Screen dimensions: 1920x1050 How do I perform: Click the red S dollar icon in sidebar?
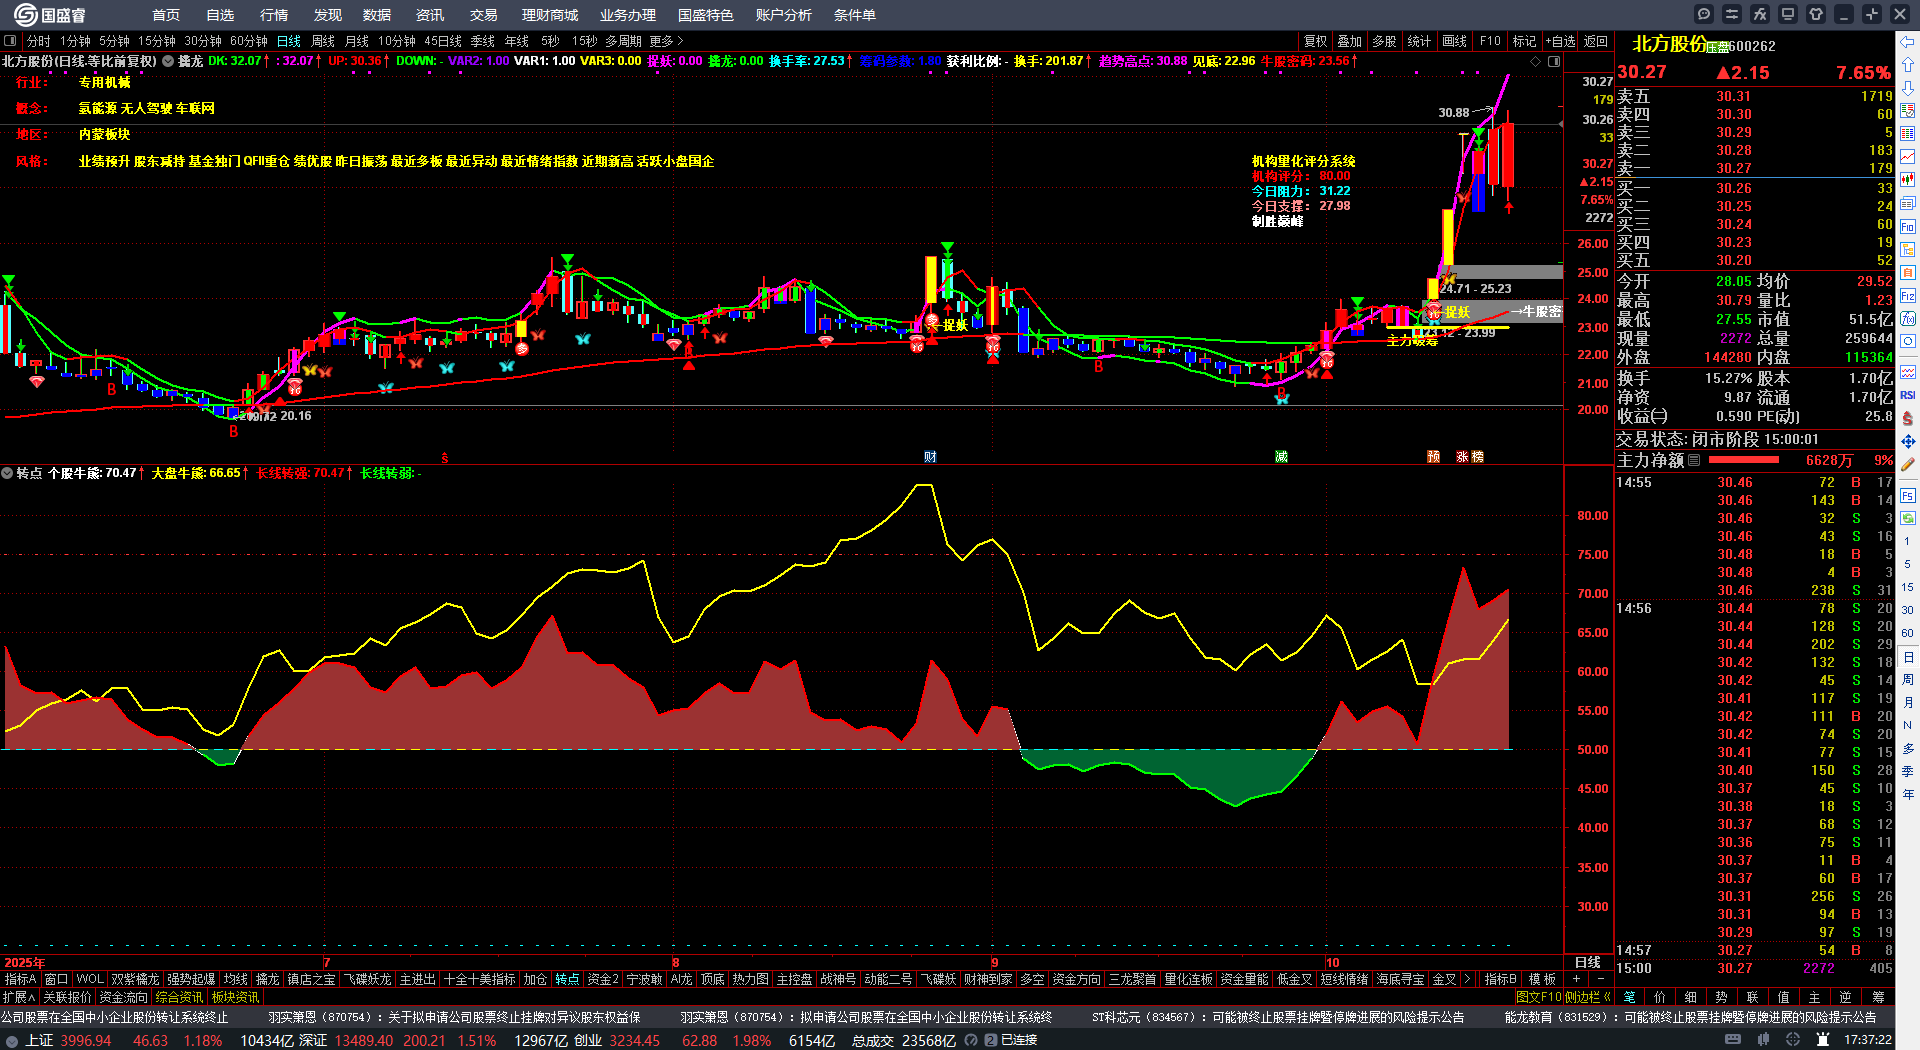click(1908, 418)
